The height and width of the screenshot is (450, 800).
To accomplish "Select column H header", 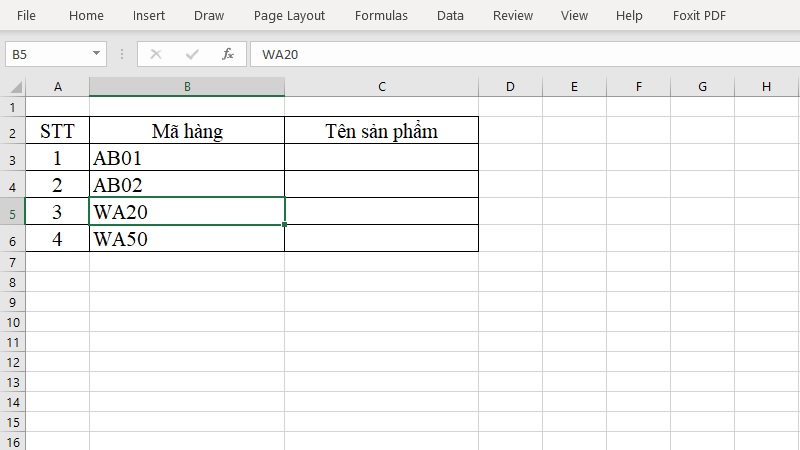I will [x=767, y=87].
